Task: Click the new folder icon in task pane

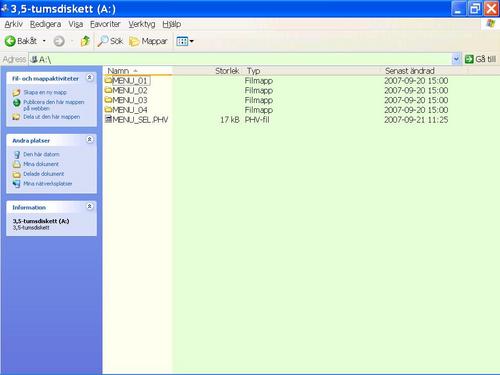Action: point(16,93)
